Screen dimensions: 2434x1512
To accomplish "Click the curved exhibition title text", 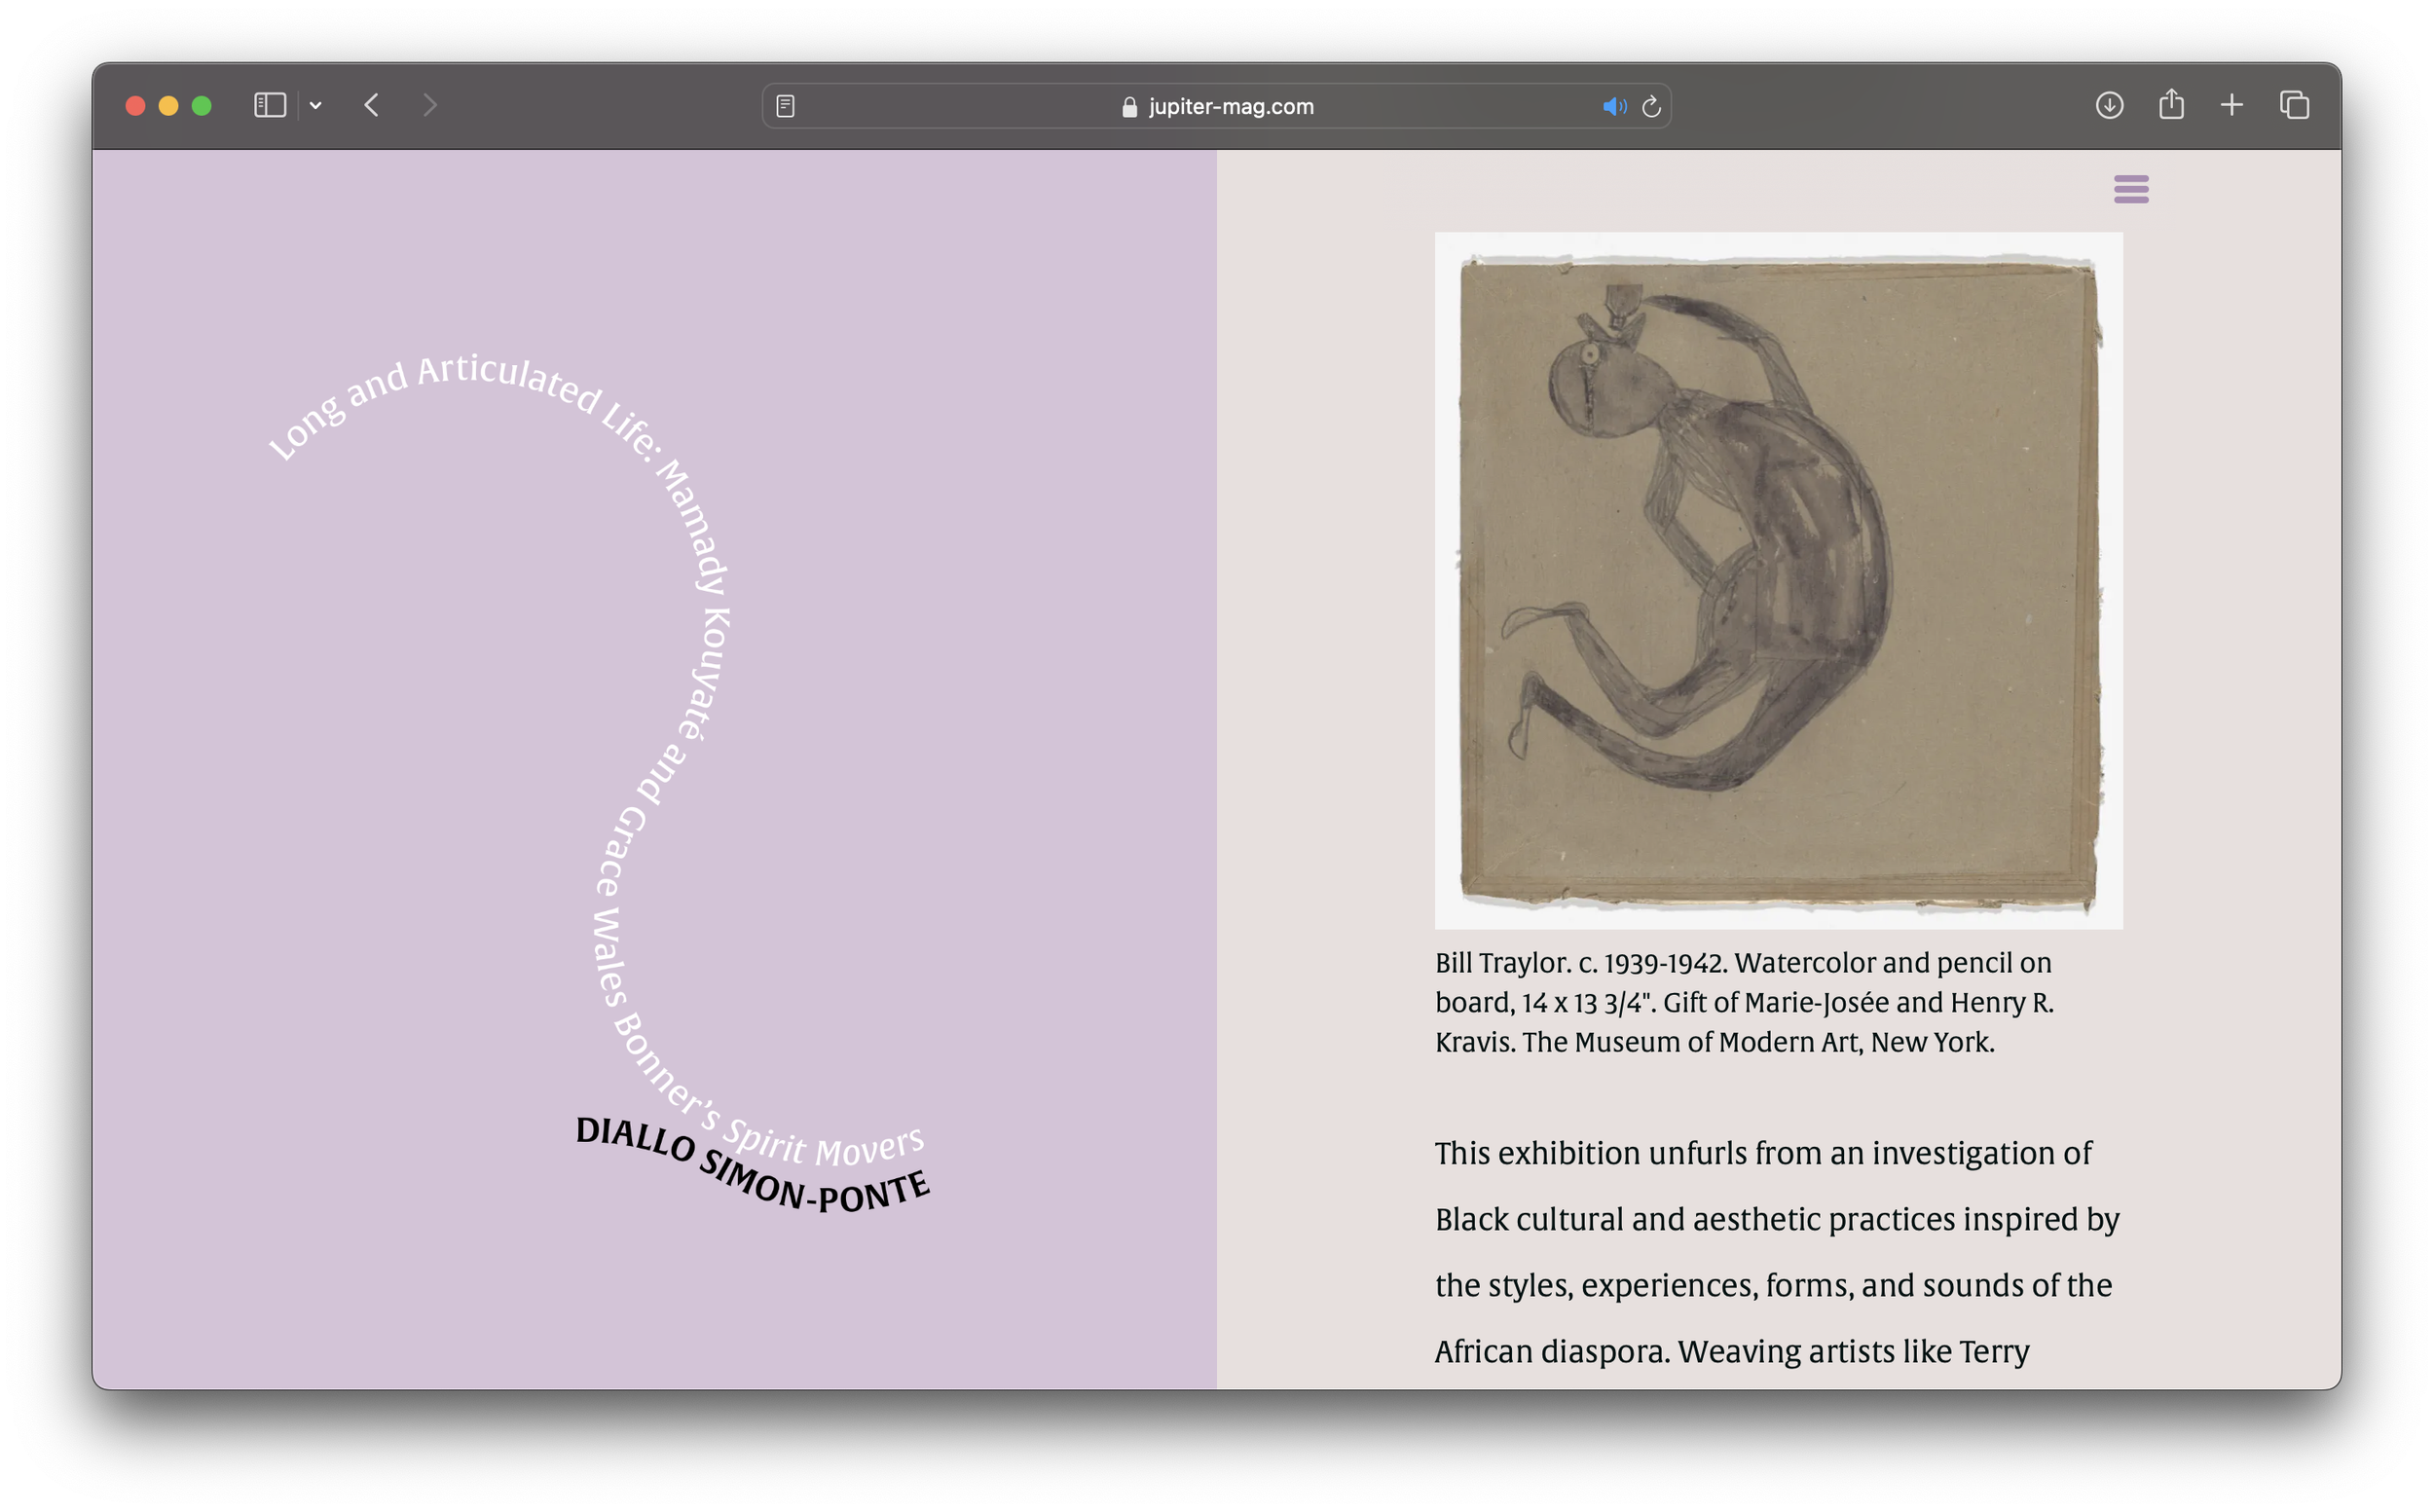I will coord(600,760).
